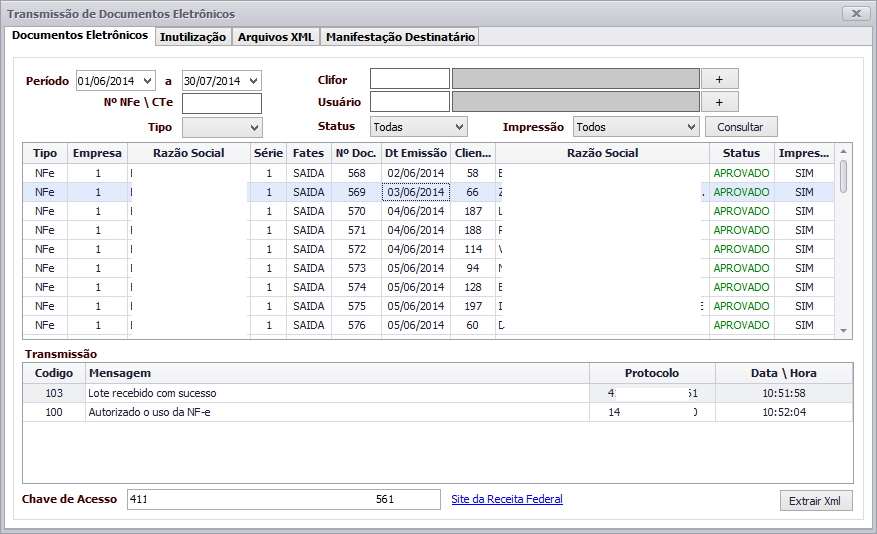Expand the Status dropdown showing Todas
Viewport: 877px width, 534px height.
[459, 127]
